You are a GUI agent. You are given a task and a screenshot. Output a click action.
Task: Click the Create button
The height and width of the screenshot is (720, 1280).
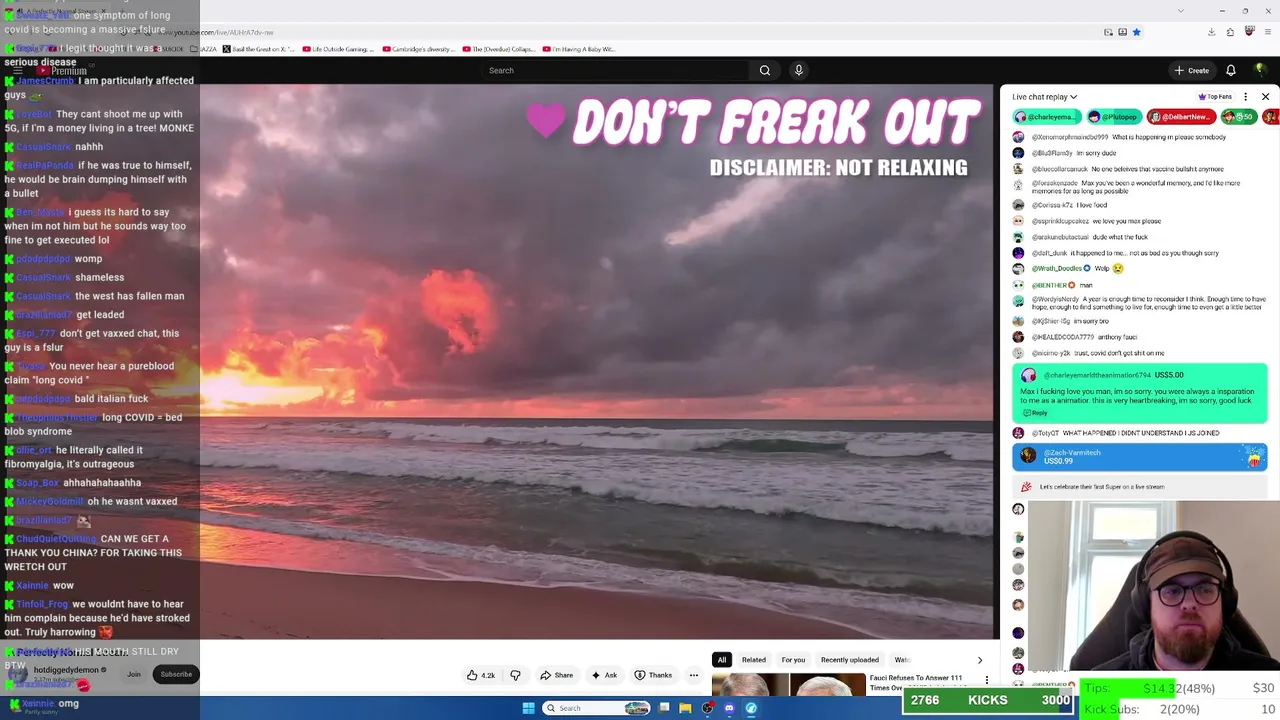[1192, 70]
